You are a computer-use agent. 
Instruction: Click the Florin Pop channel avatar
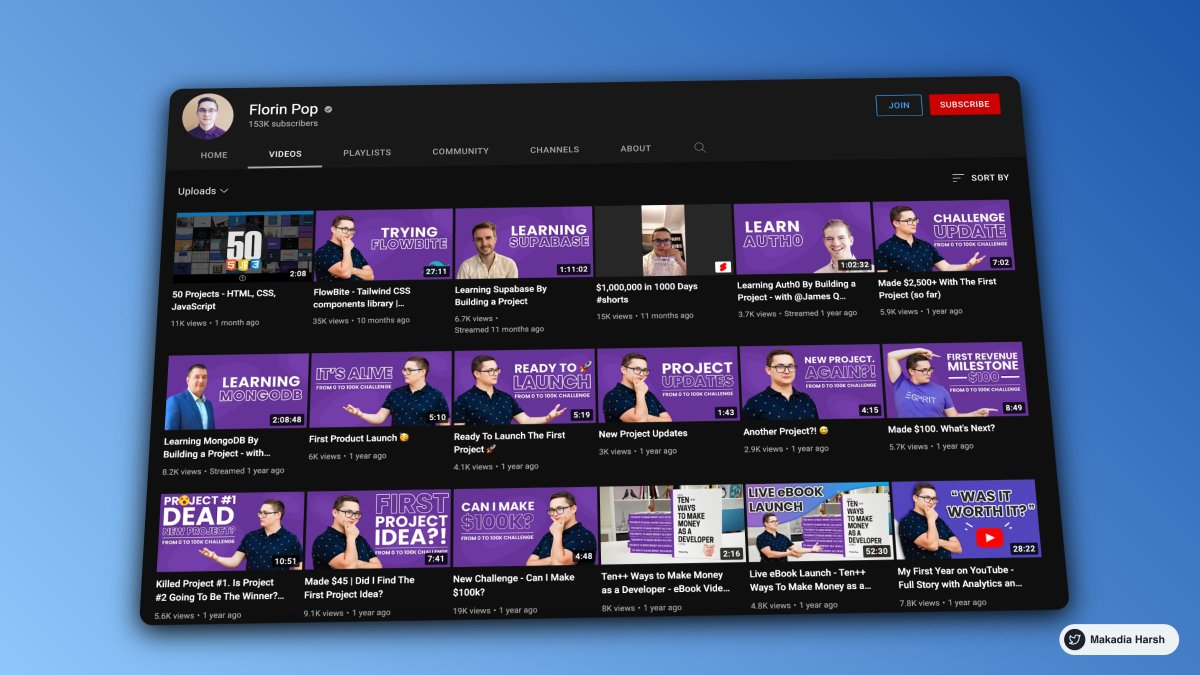(x=207, y=113)
